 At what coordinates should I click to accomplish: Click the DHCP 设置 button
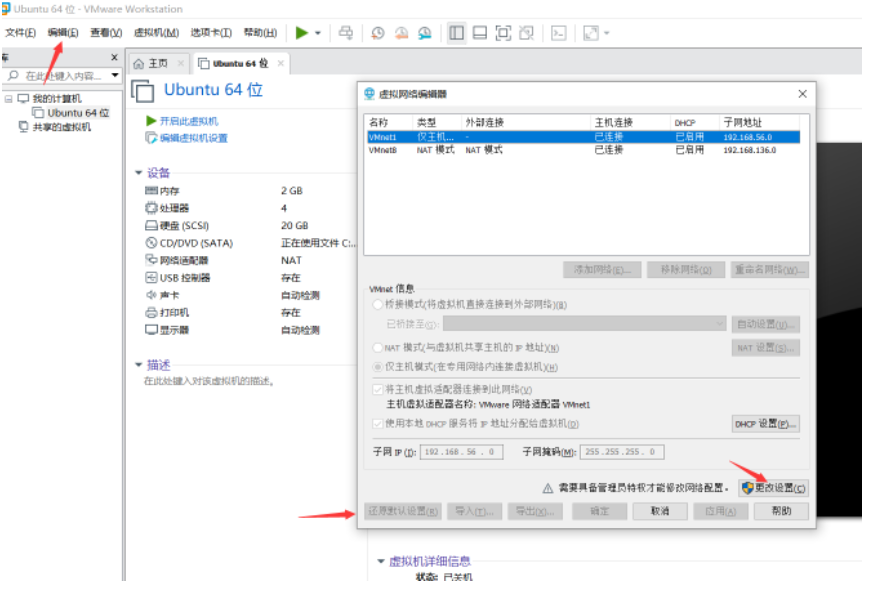pos(765,423)
